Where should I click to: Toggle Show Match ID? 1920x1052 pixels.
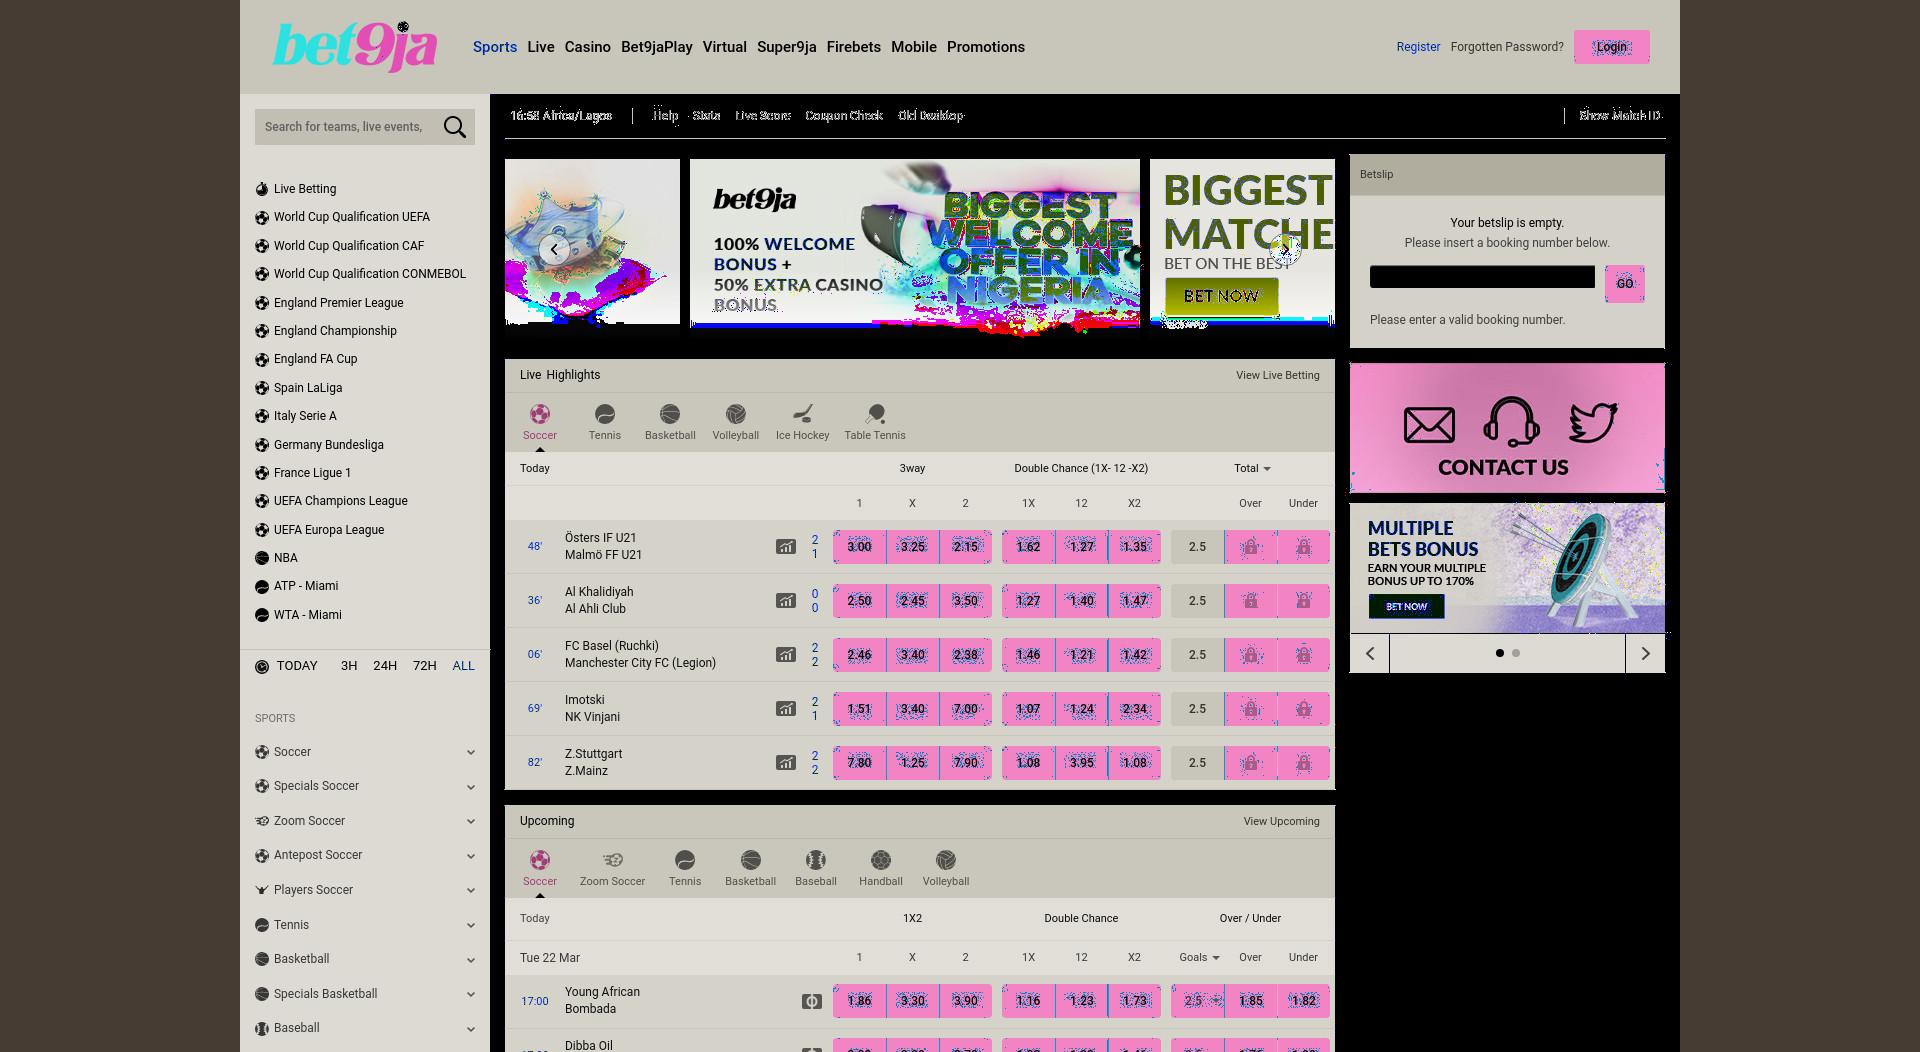tap(1620, 116)
